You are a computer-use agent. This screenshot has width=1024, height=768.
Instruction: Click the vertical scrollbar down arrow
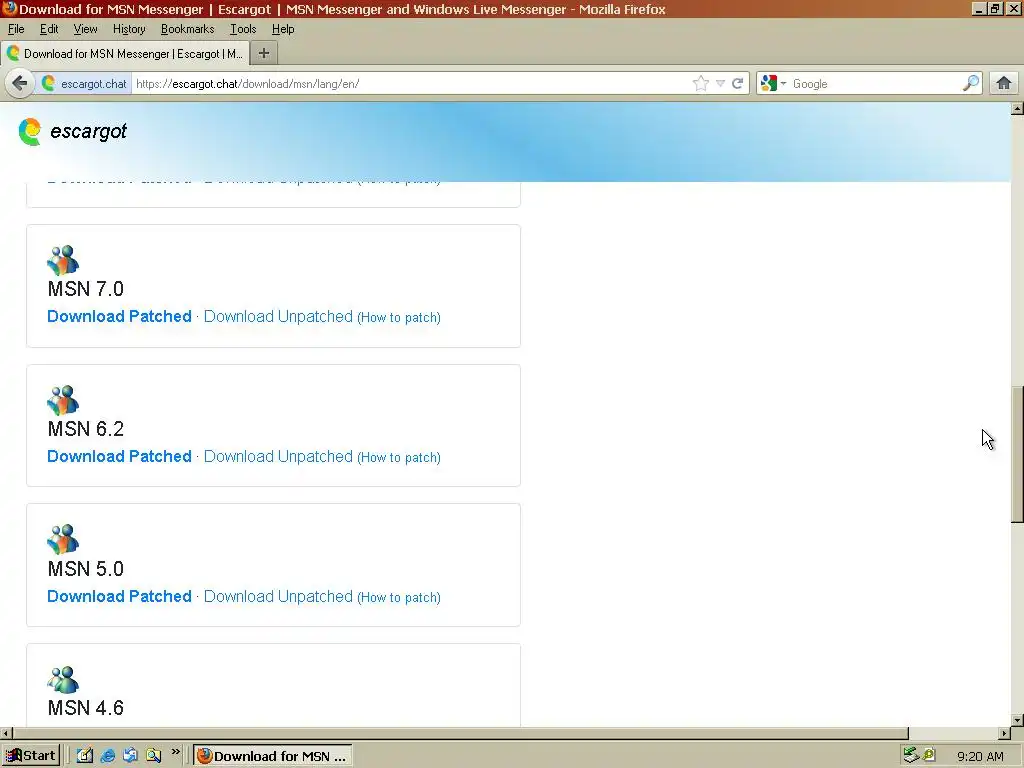pos(1017,720)
